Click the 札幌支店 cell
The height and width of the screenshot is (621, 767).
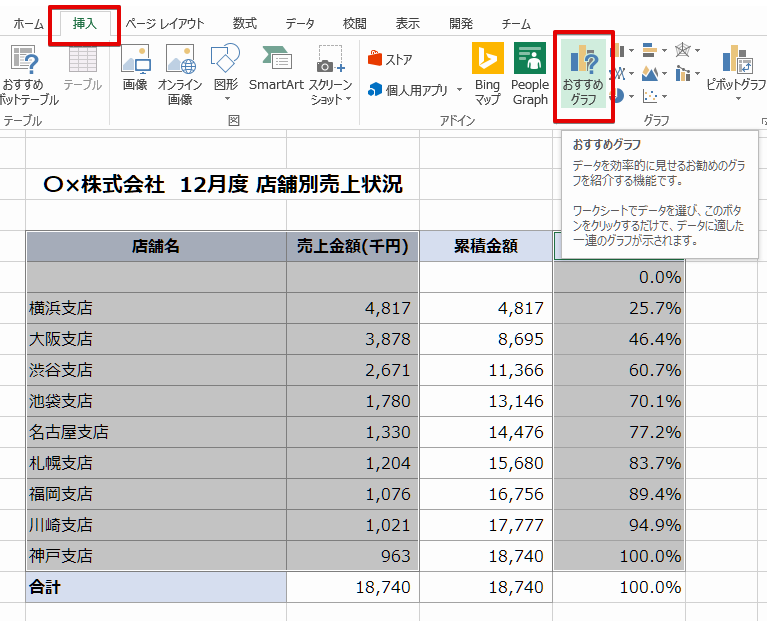click(x=156, y=463)
